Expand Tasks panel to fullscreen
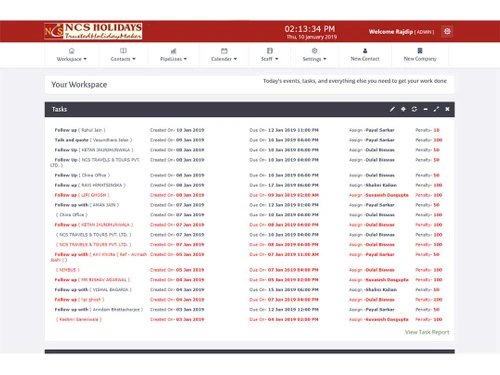Screen dimensions: 500x375 coord(436,109)
